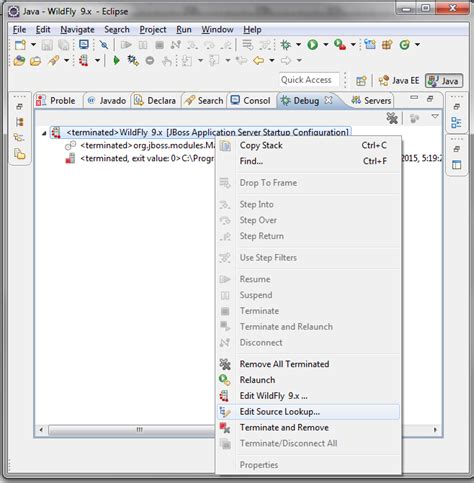Viewport: 474px width, 483px height.
Task: Switch to the Console tab
Action: coord(251,101)
